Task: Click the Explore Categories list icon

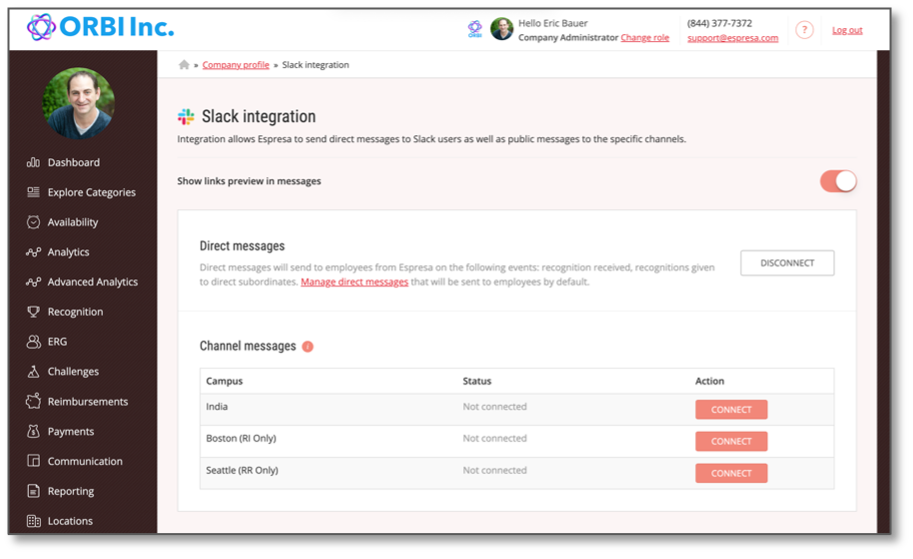Action: tap(33, 192)
